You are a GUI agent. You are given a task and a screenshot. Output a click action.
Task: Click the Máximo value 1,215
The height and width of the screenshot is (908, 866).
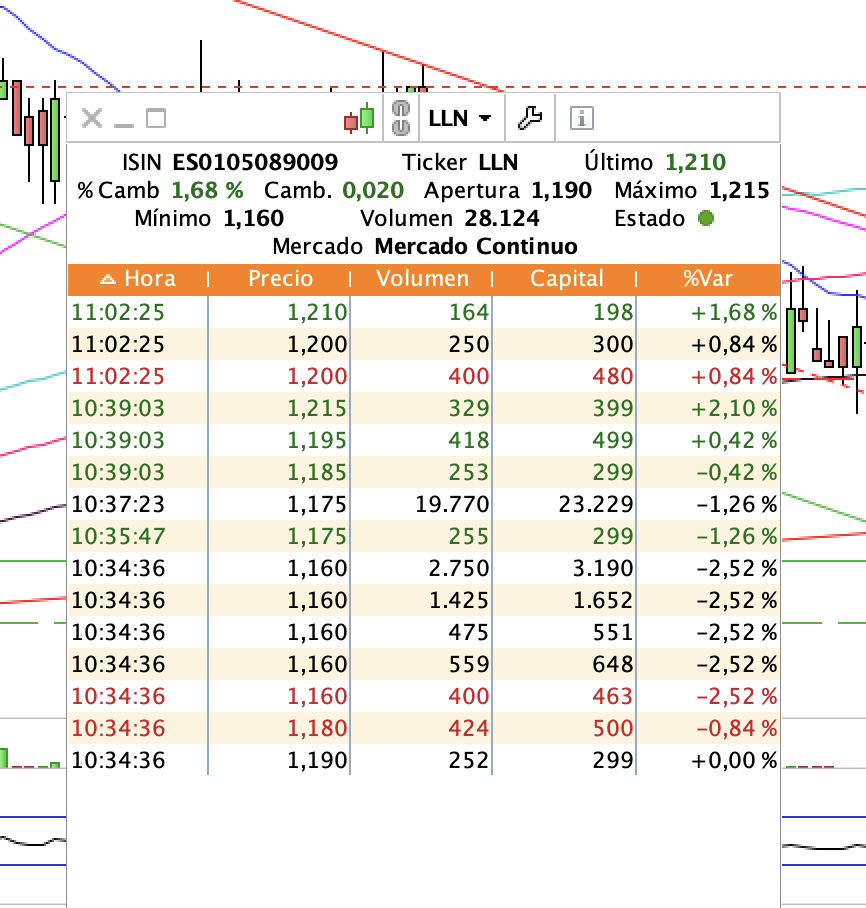(x=739, y=191)
